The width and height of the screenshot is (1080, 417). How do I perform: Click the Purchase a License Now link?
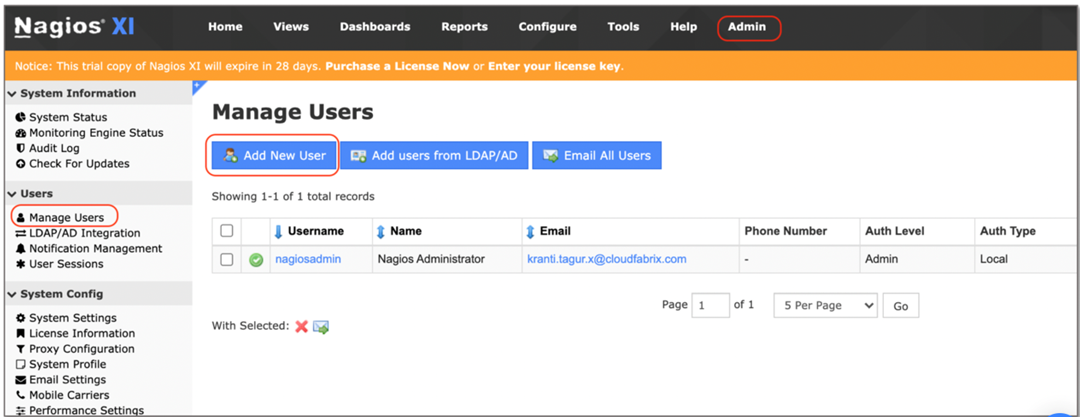click(397, 66)
